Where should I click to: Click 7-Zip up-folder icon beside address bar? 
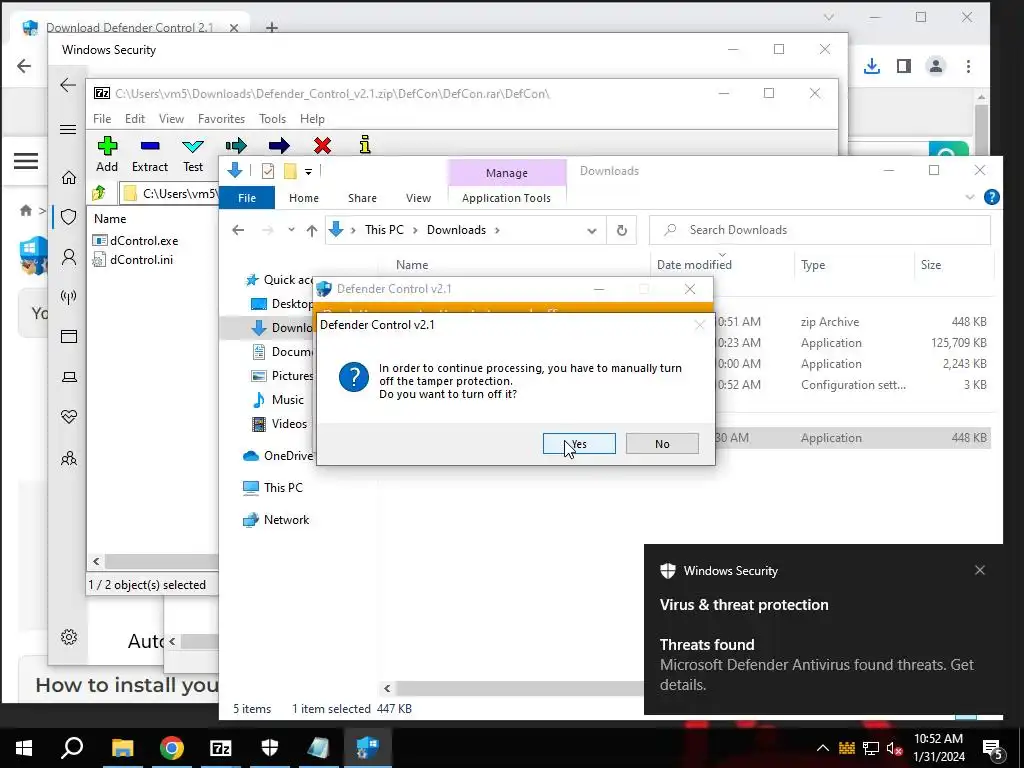[x=99, y=193]
